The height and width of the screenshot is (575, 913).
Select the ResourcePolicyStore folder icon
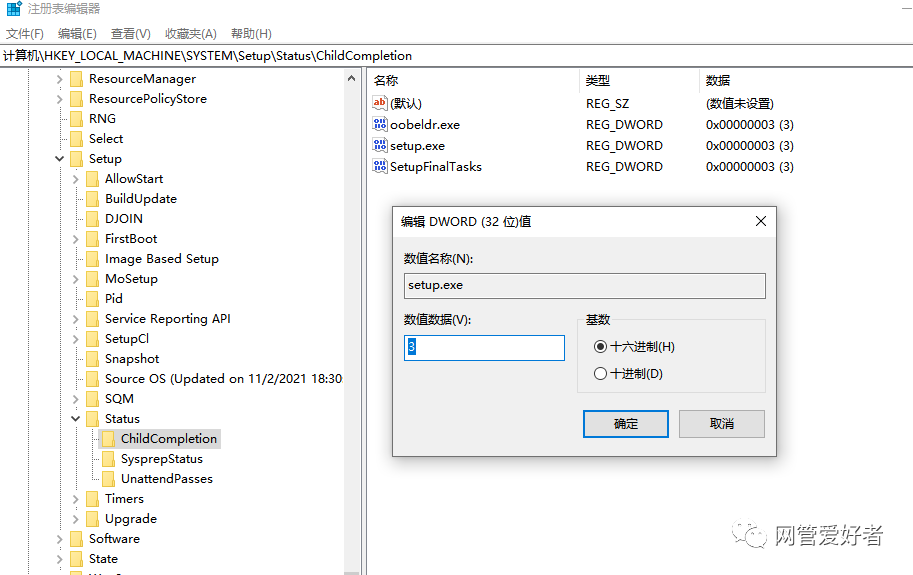coord(76,98)
